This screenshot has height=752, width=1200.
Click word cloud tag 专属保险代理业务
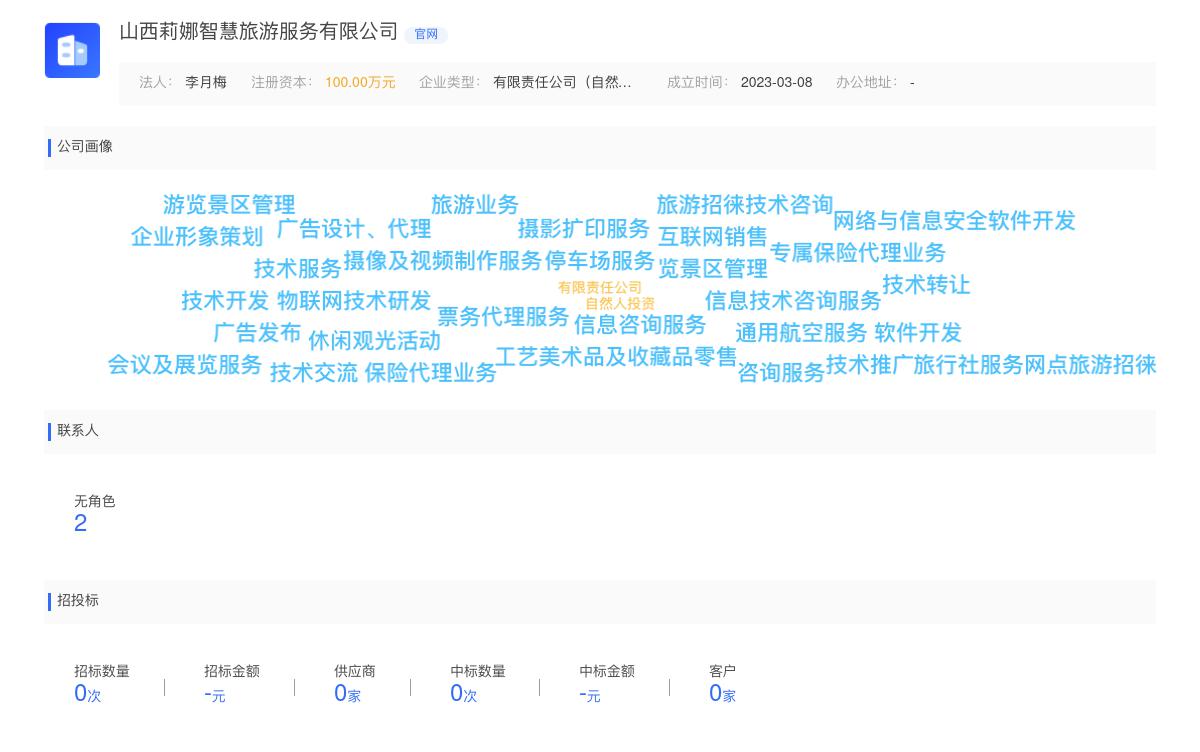pos(858,253)
